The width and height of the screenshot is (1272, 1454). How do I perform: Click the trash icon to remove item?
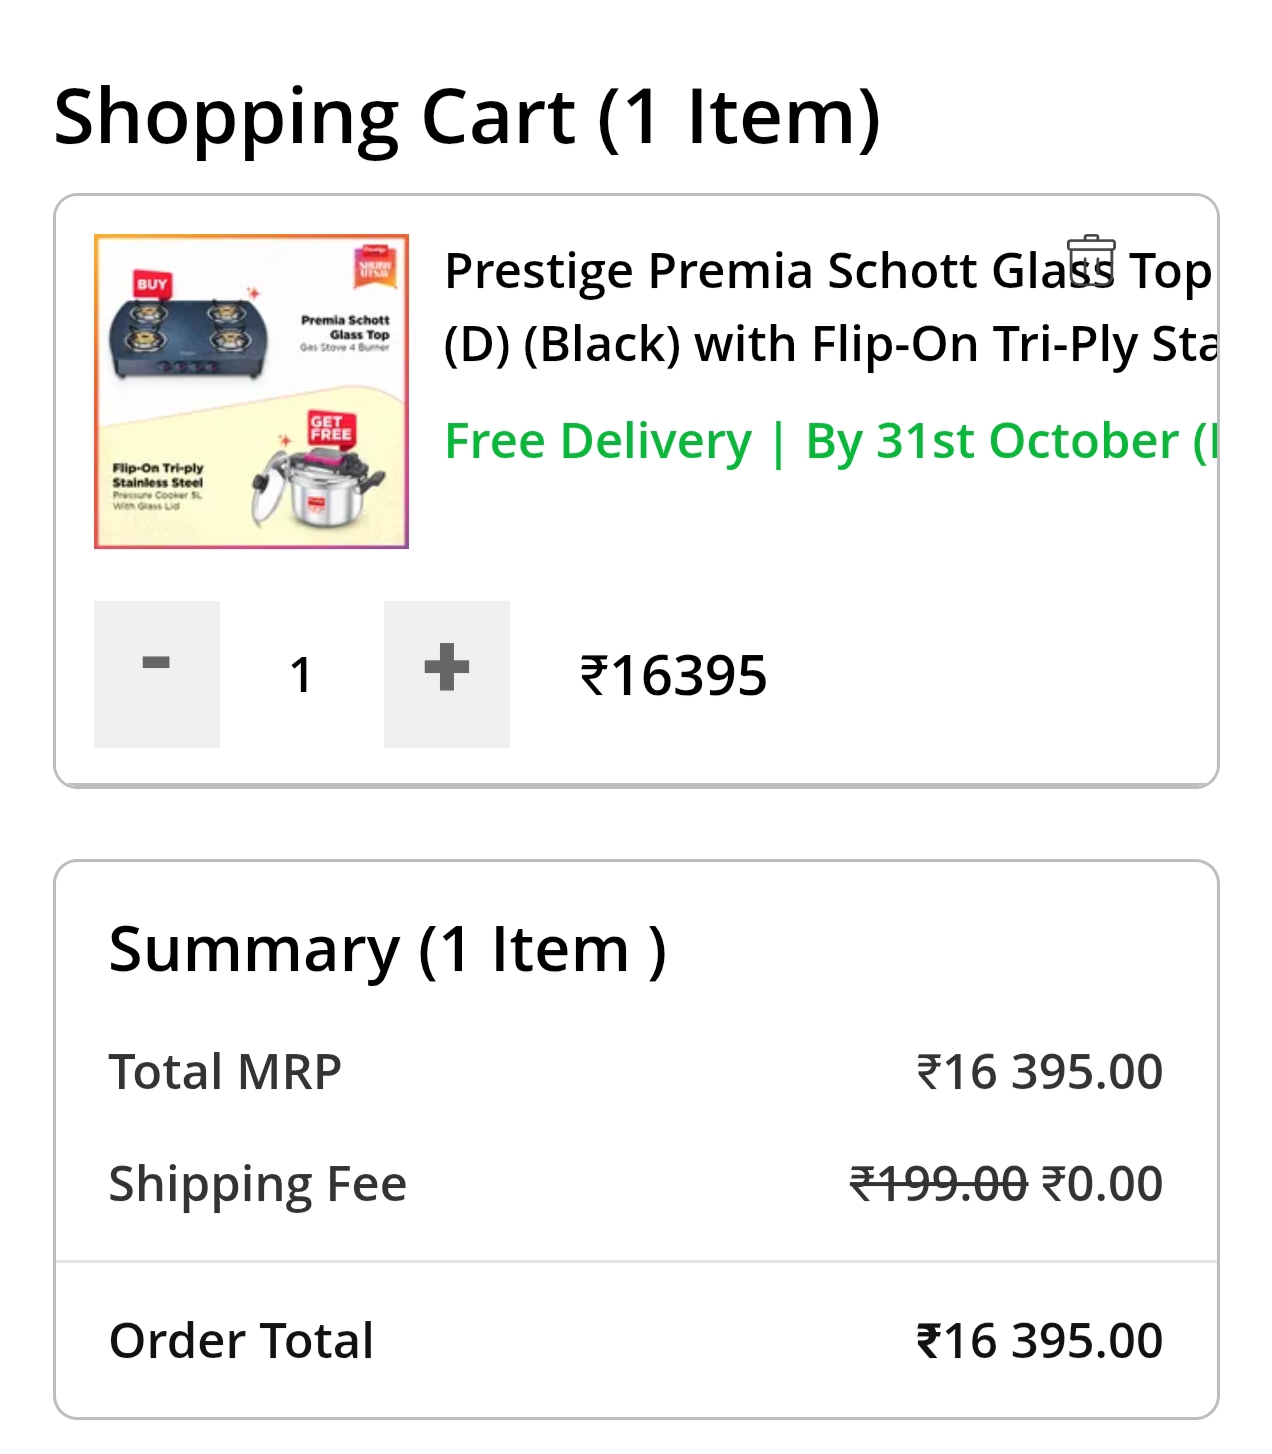1090,262
